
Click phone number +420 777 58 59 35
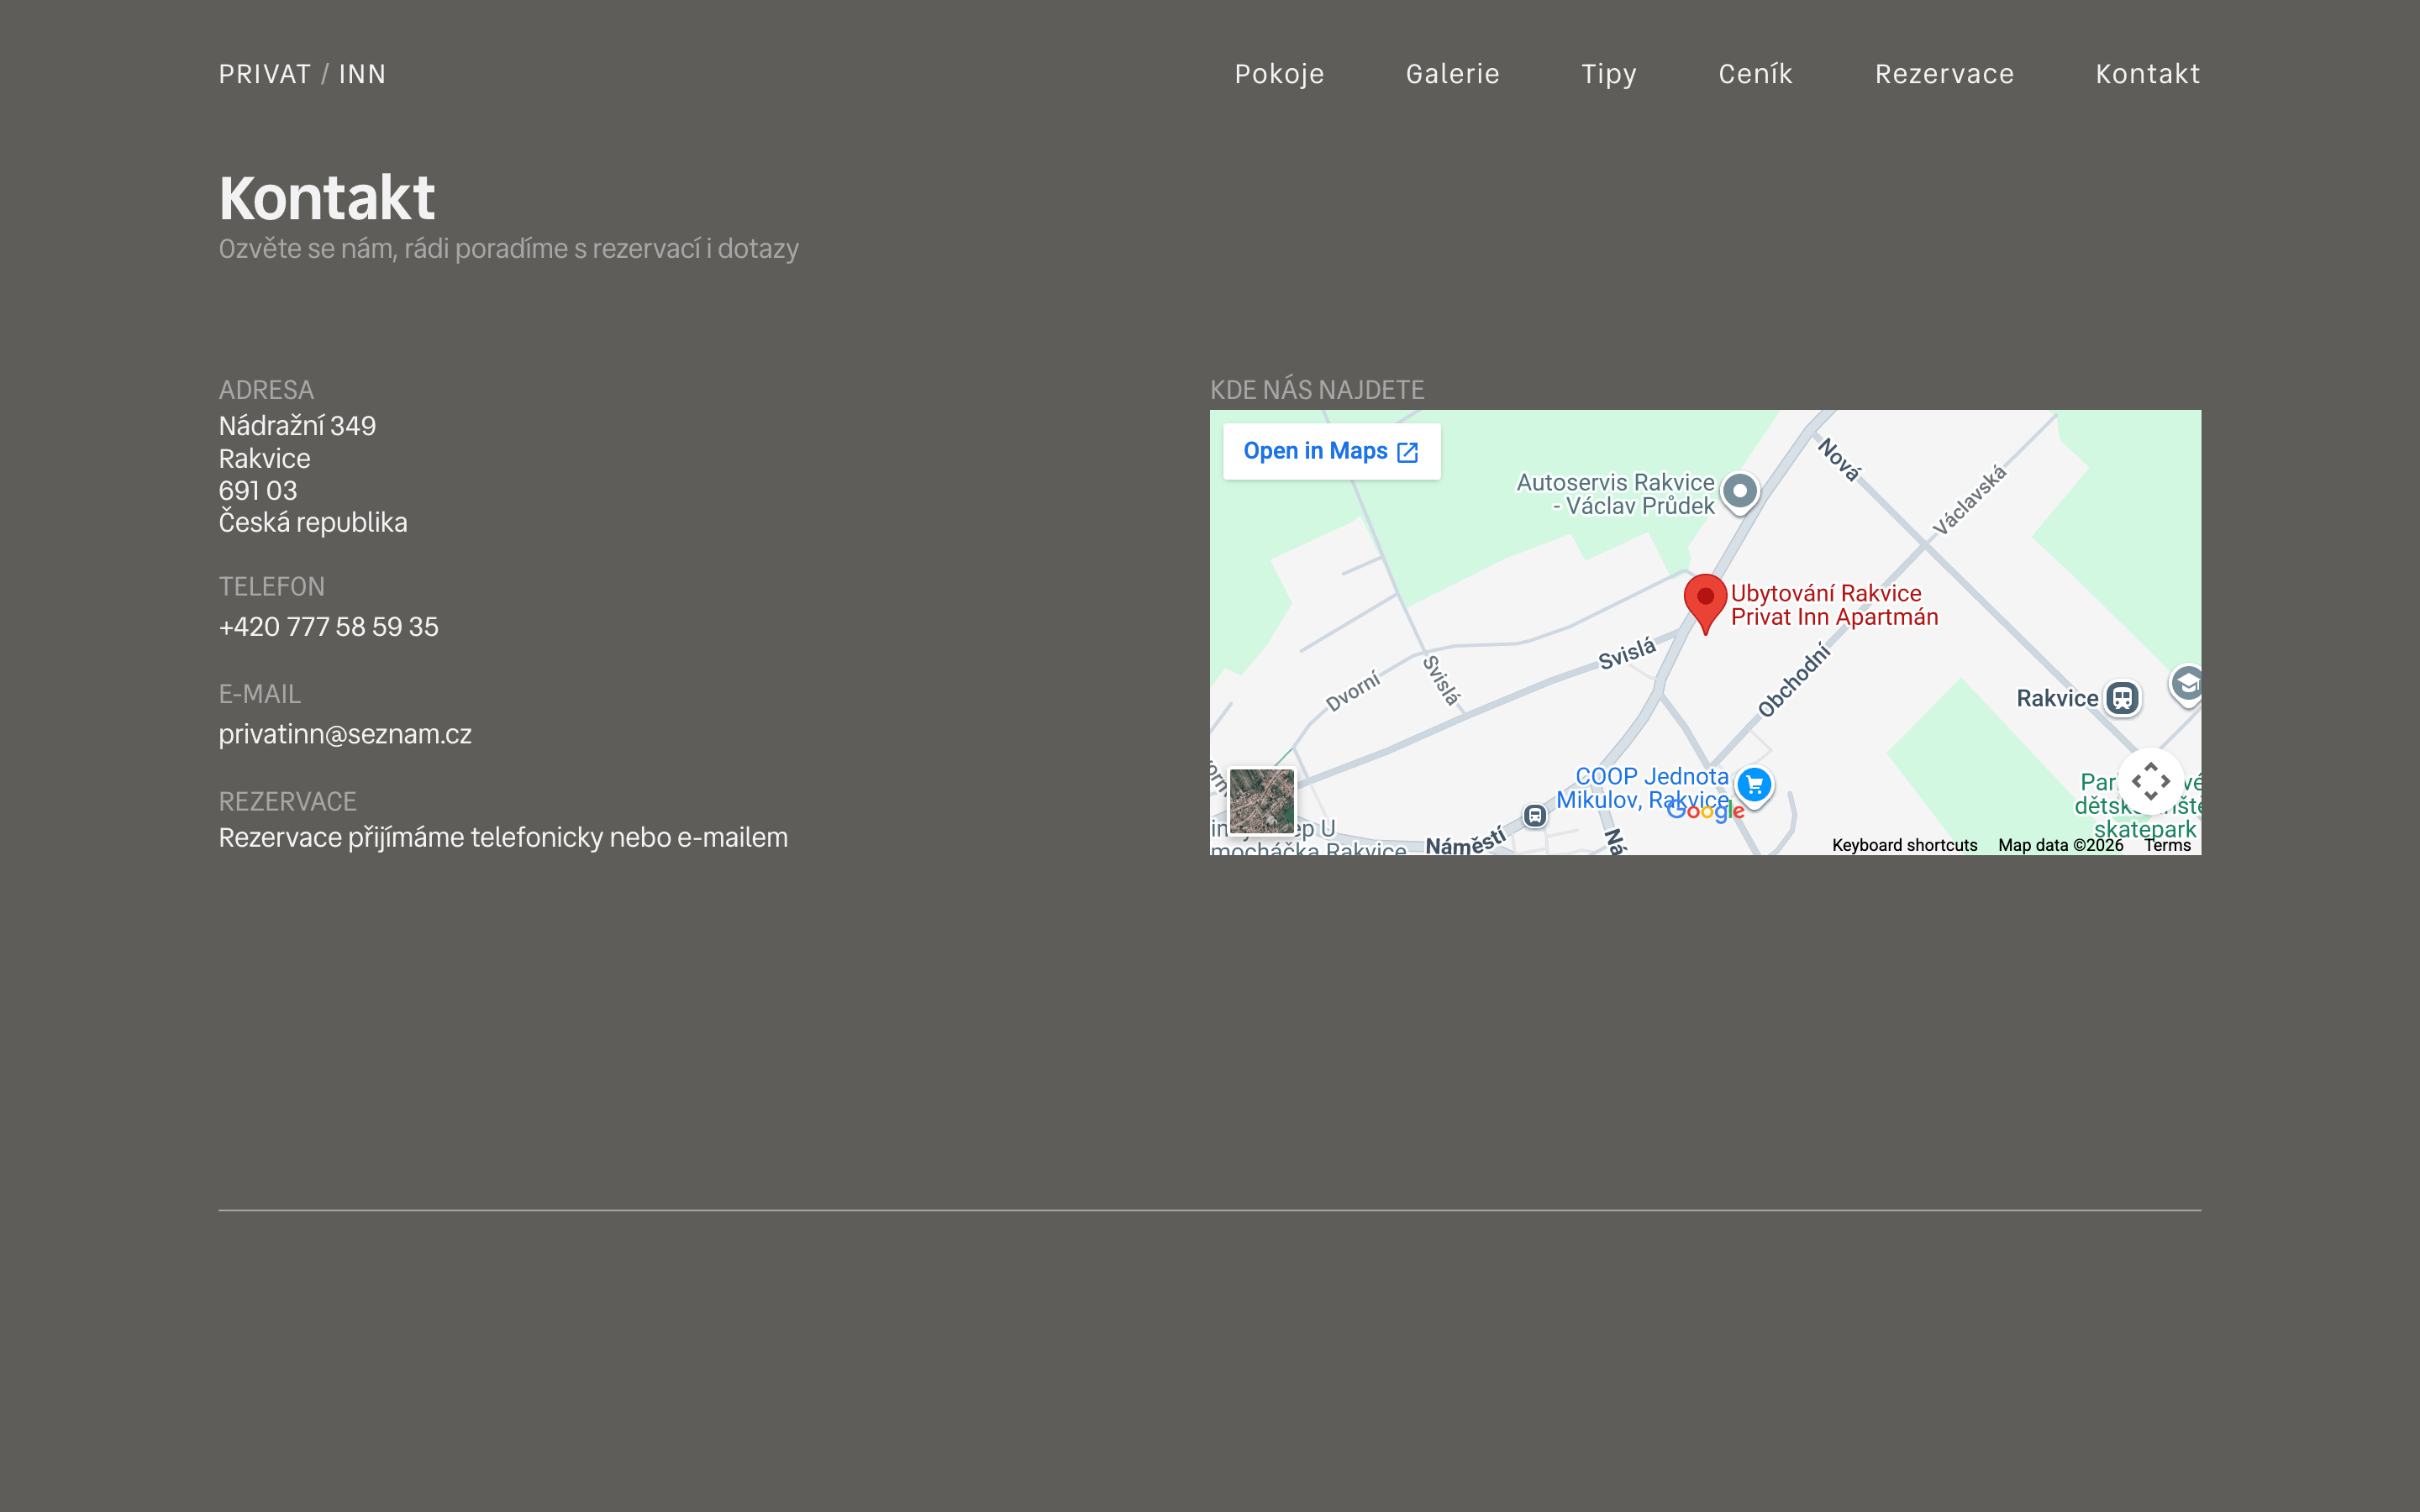tap(329, 627)
